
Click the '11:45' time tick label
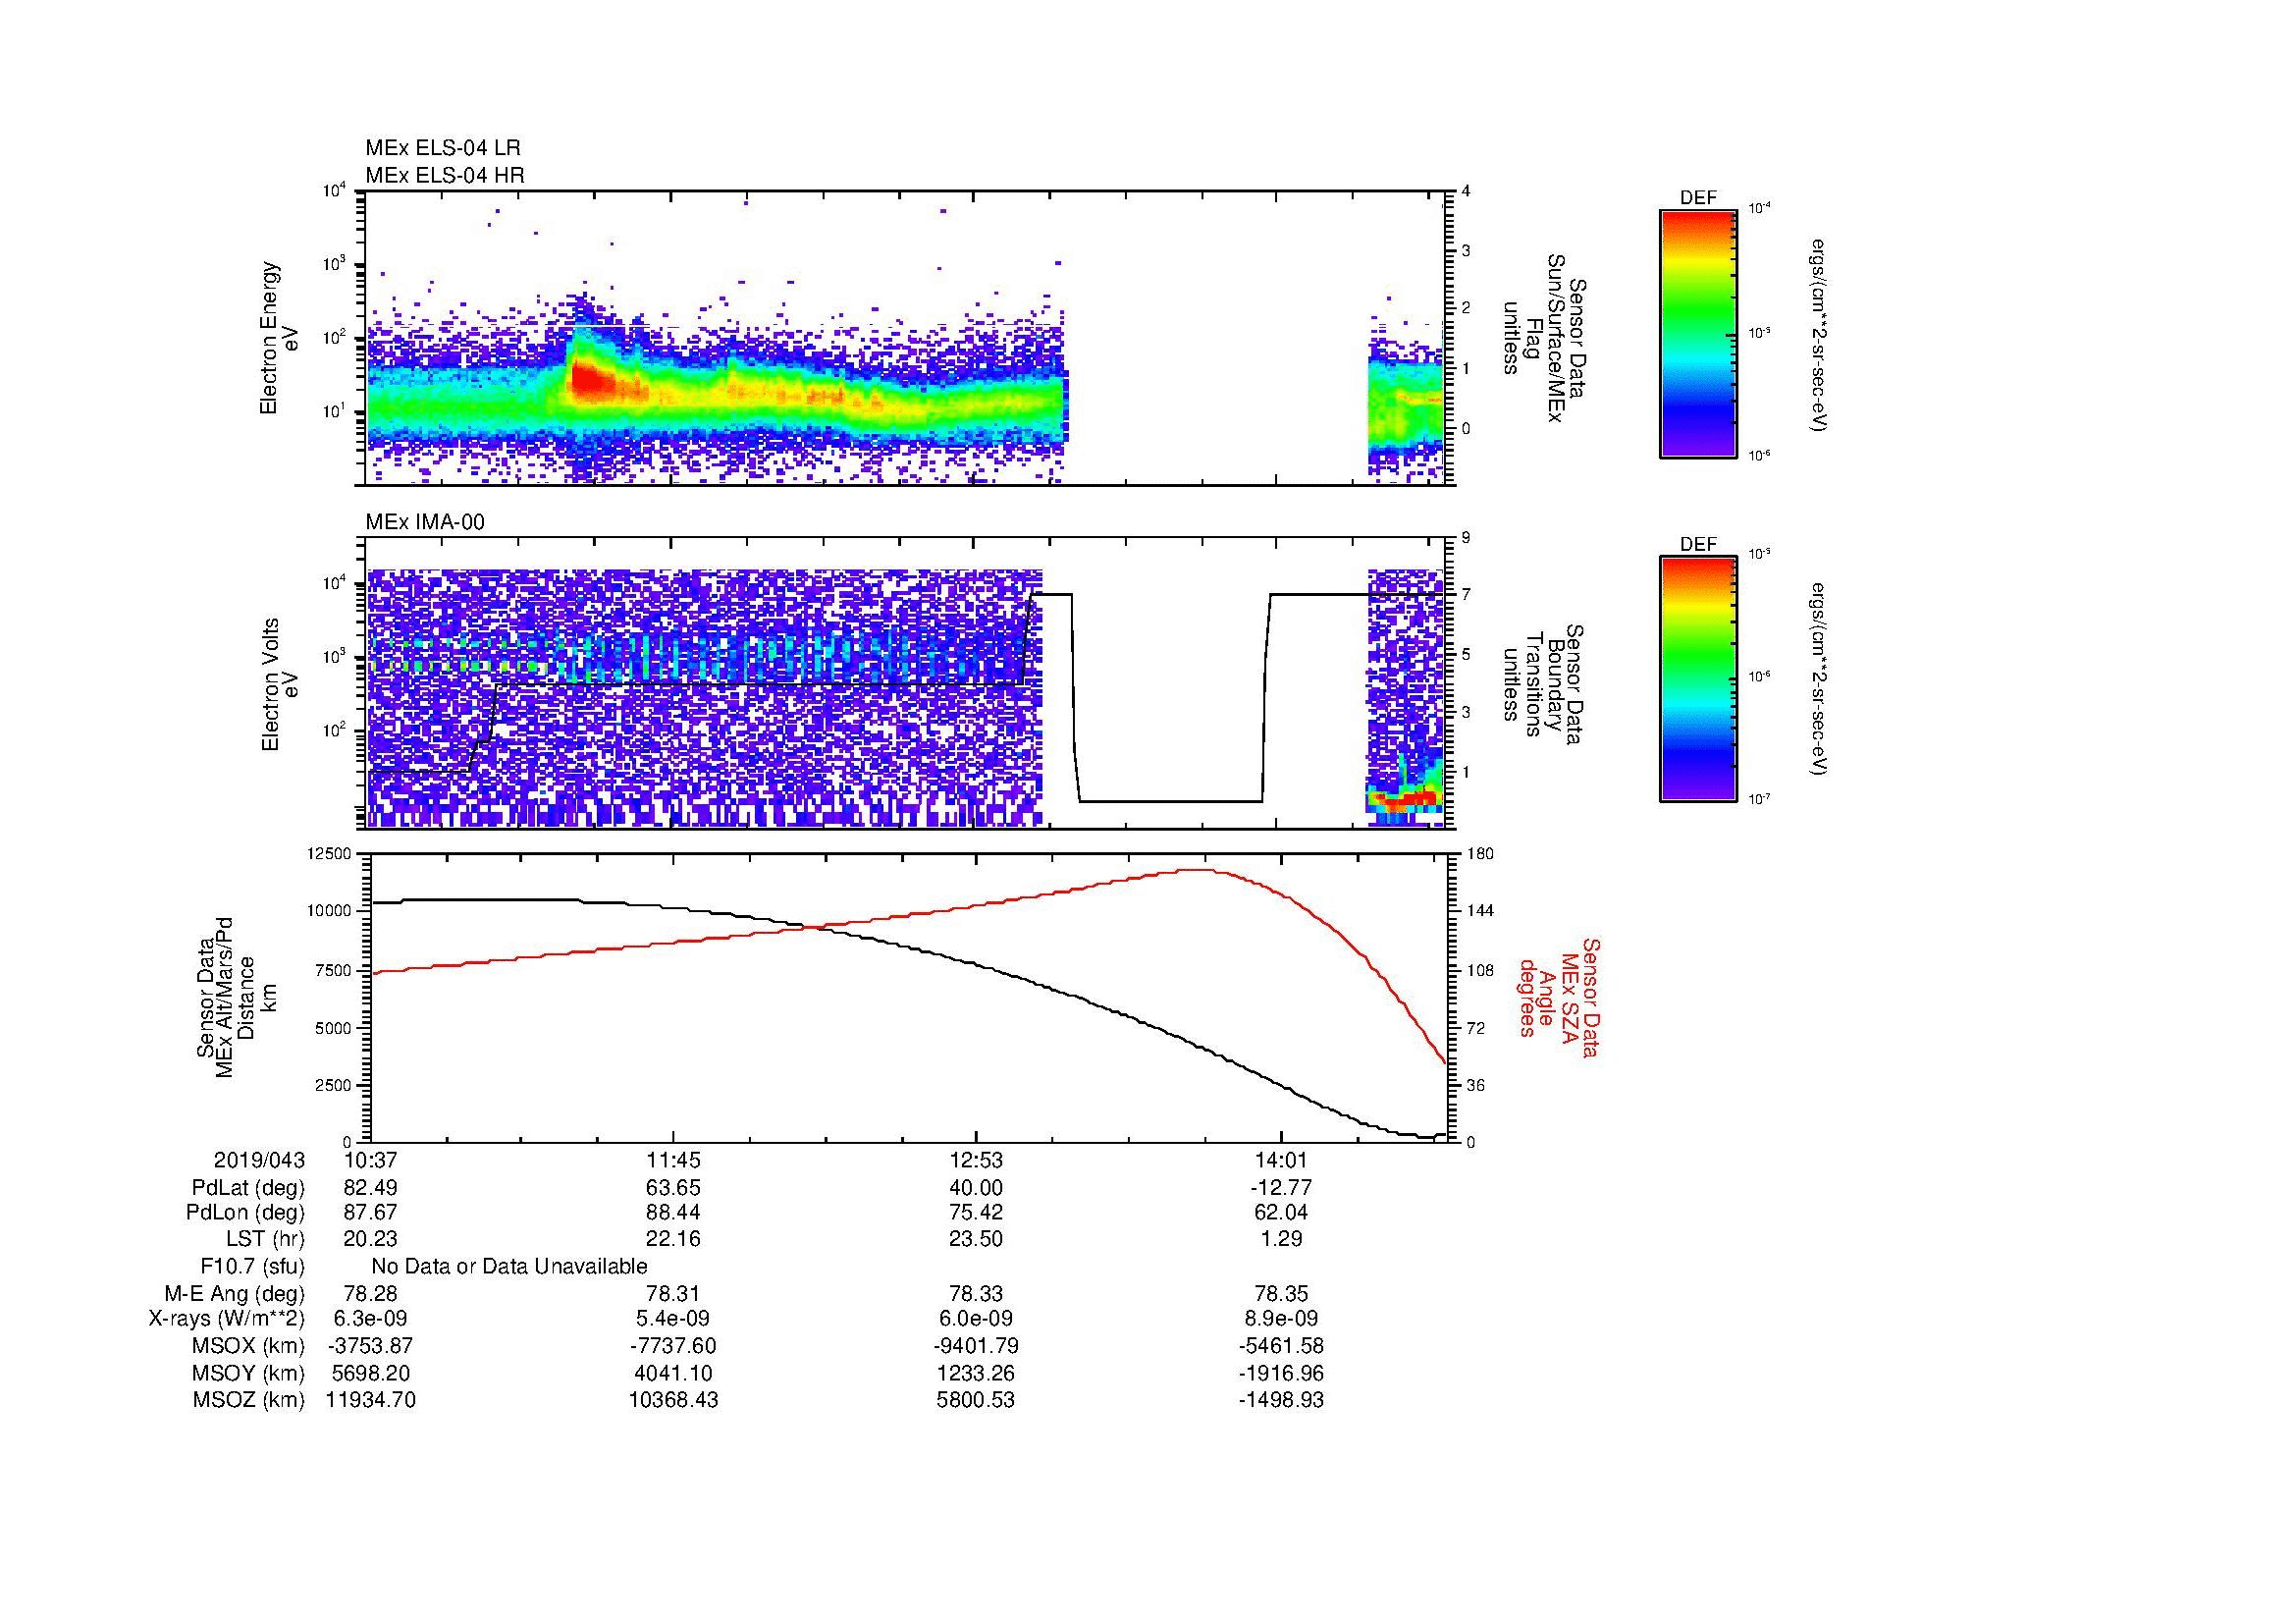point(673,1160)
